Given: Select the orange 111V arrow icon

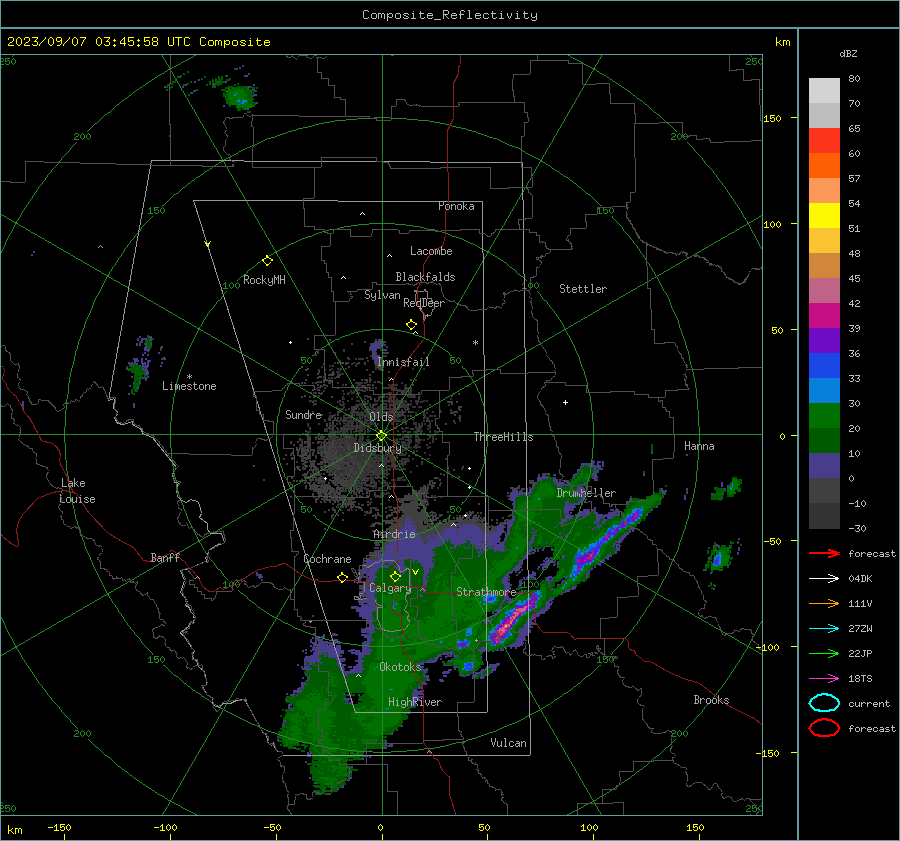Looking at the screenshot, I should 824,603.
